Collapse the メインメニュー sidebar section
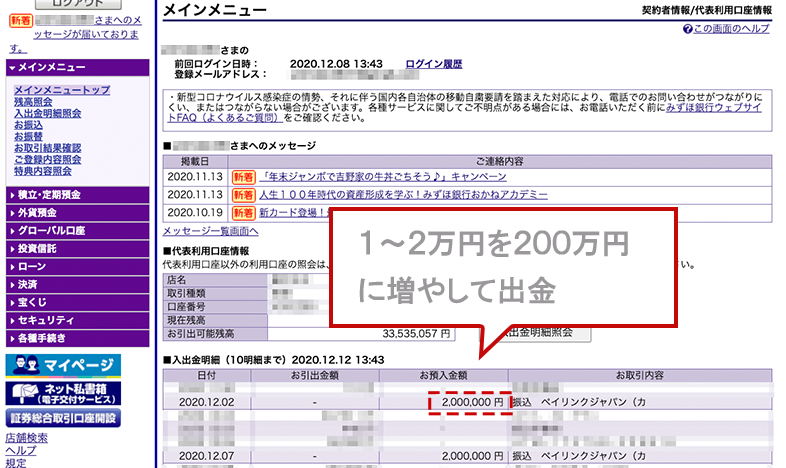The image size is (786, 468). (78, 67)
